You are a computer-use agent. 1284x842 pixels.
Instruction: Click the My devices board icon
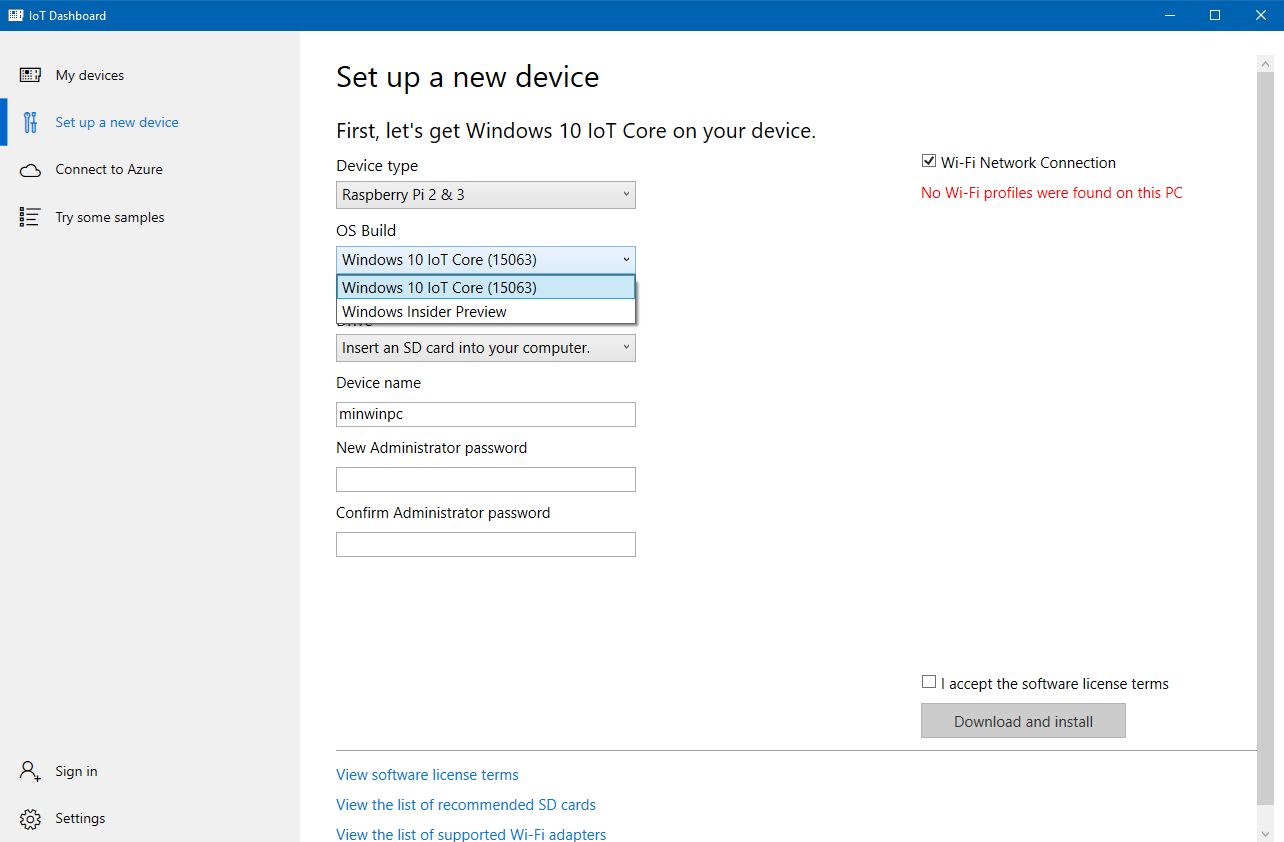coord(30,75)
